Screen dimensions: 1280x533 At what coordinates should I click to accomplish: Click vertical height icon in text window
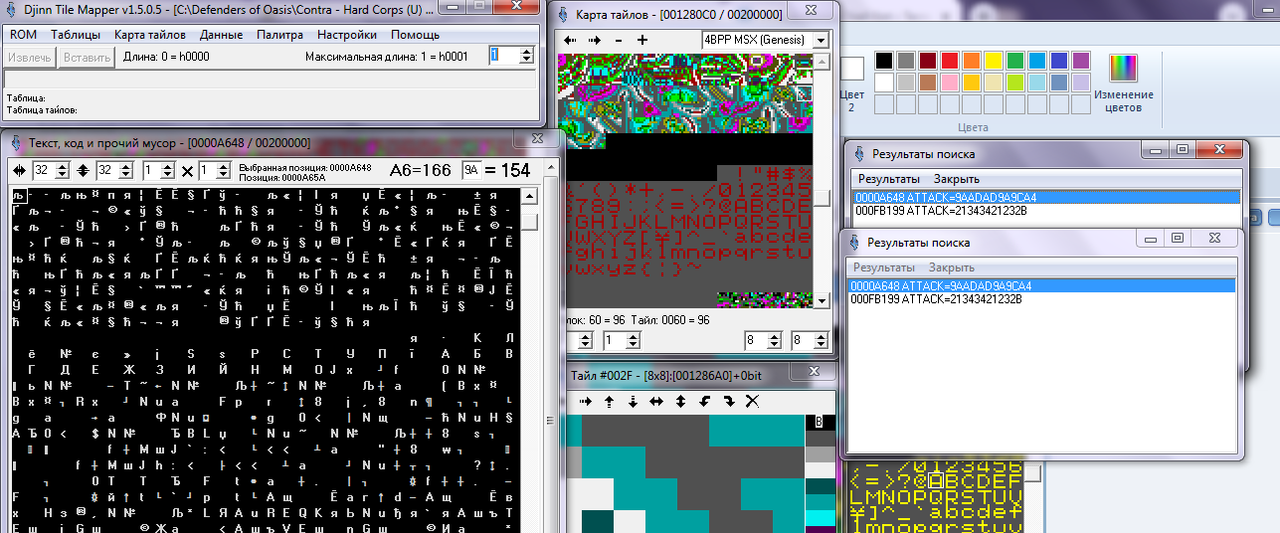point(83,171)
